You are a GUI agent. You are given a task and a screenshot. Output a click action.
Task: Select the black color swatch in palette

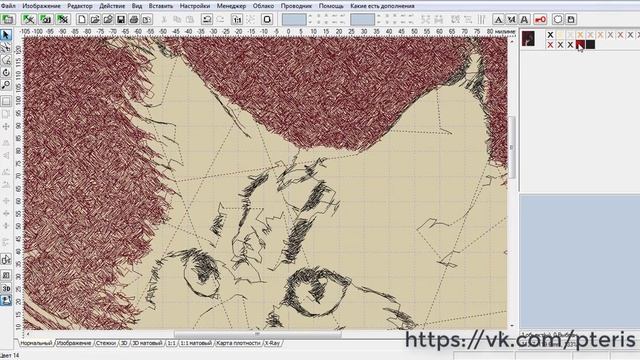590,44
